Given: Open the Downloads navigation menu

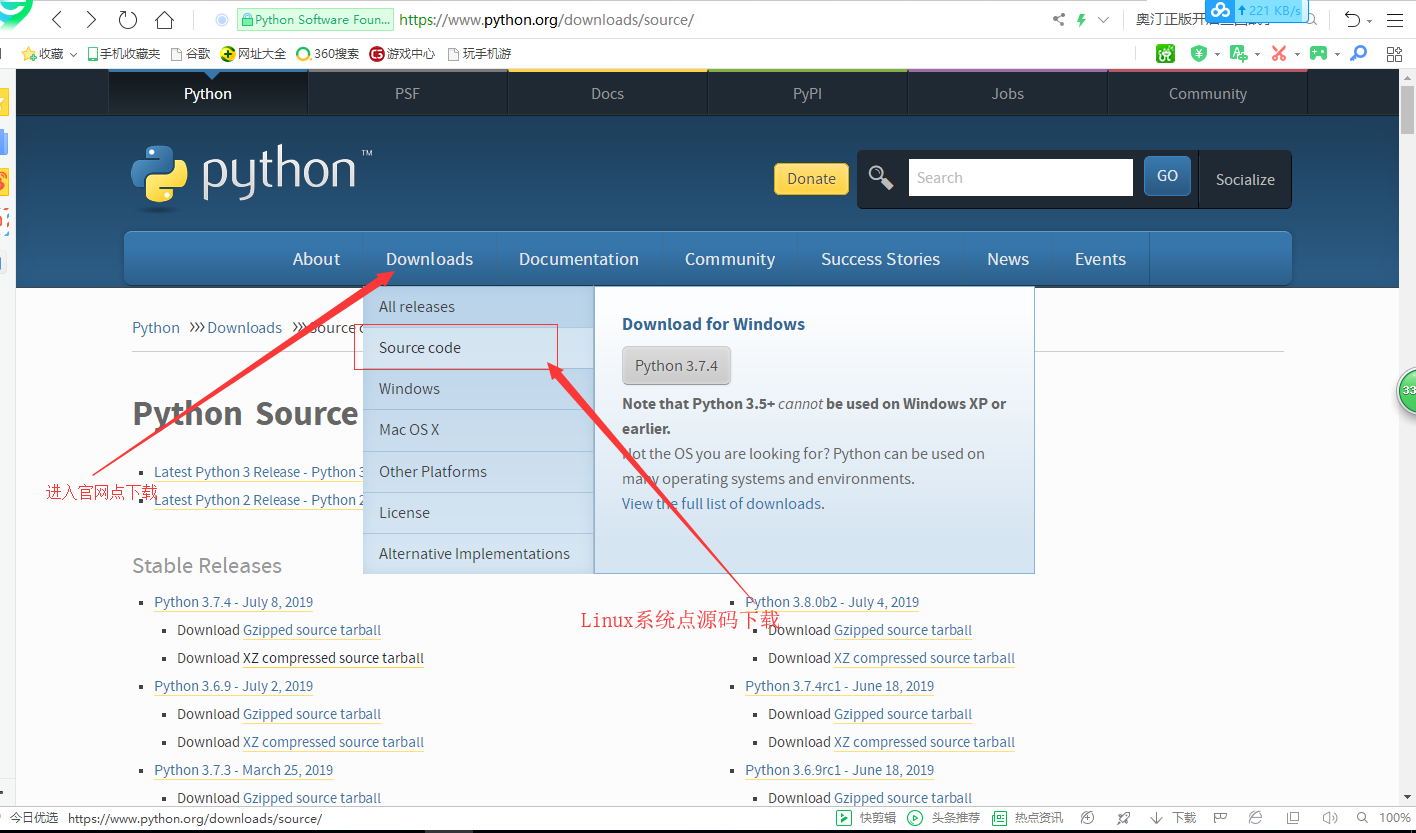Looking at the screenshot, I should click(x=429, y=259).
